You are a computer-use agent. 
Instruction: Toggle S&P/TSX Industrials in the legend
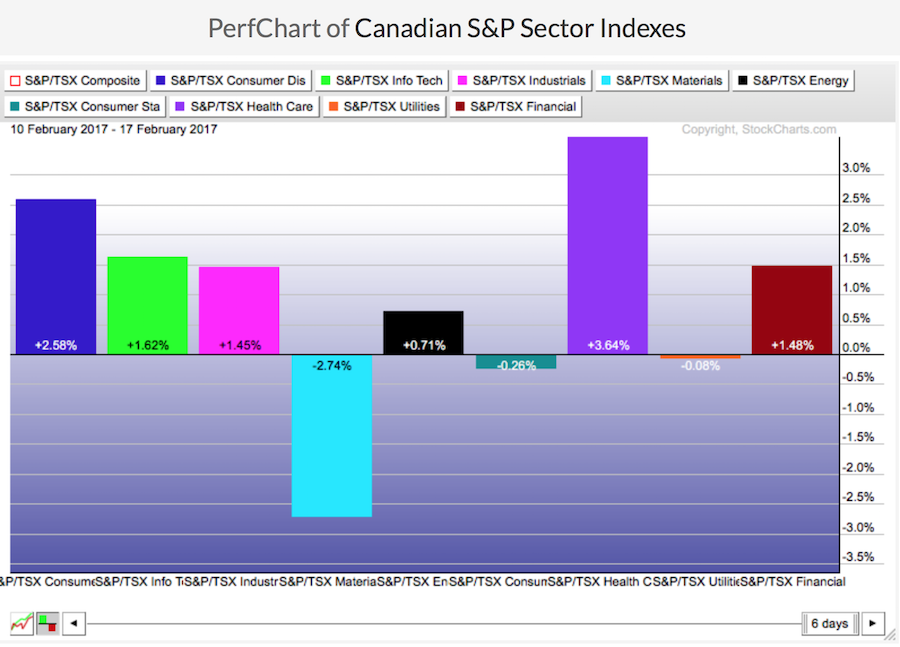[521, 80]
